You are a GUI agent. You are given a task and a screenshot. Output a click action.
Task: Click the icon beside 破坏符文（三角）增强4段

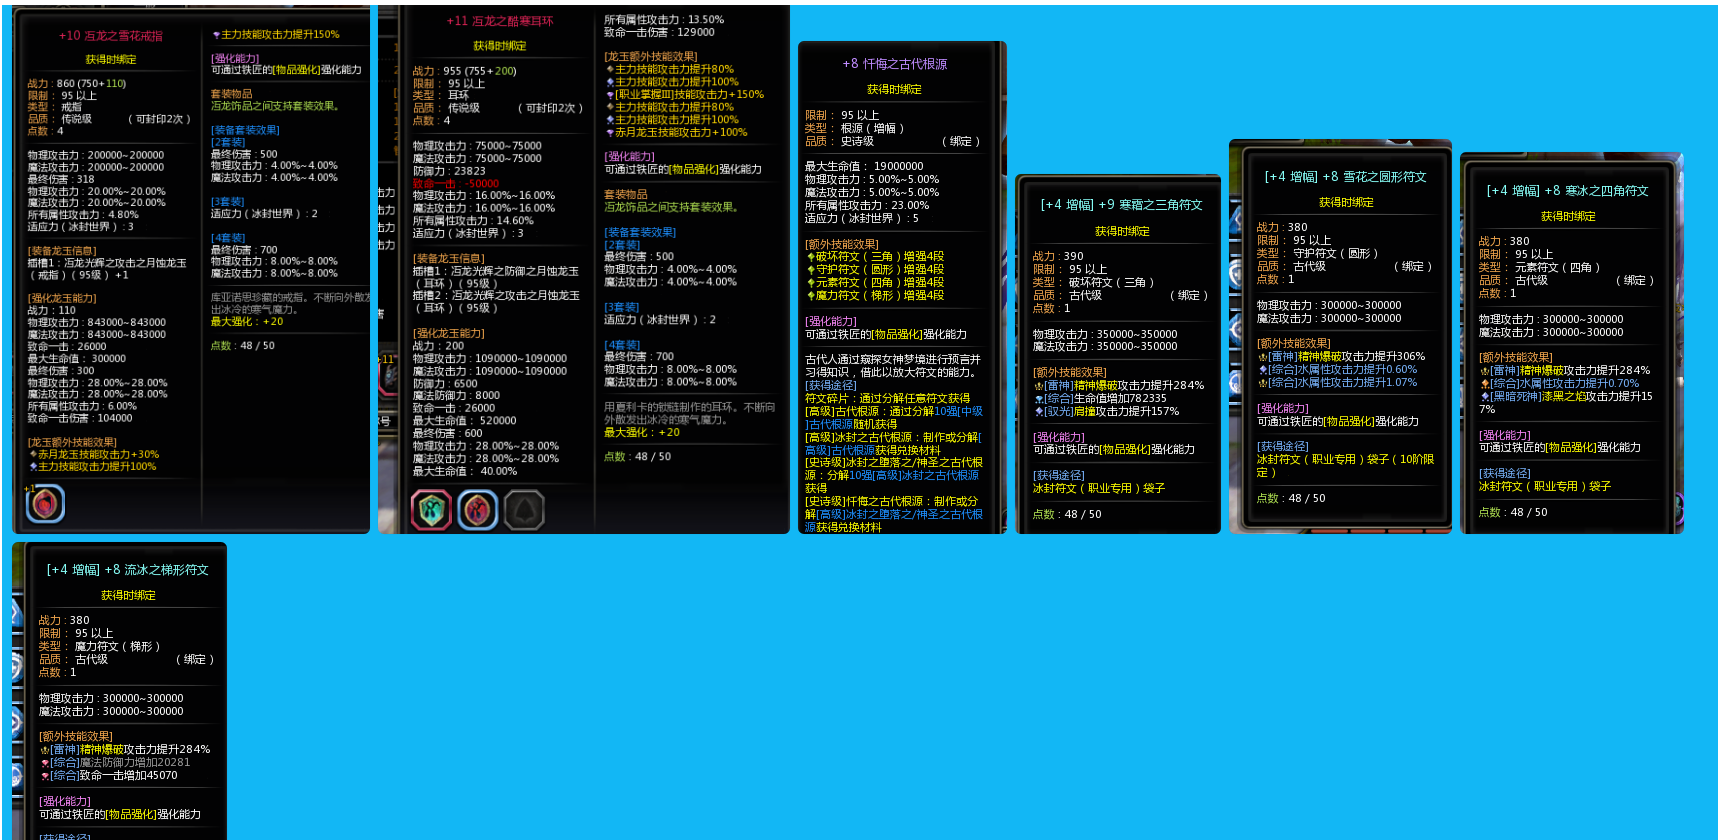(x=810, y=257)
